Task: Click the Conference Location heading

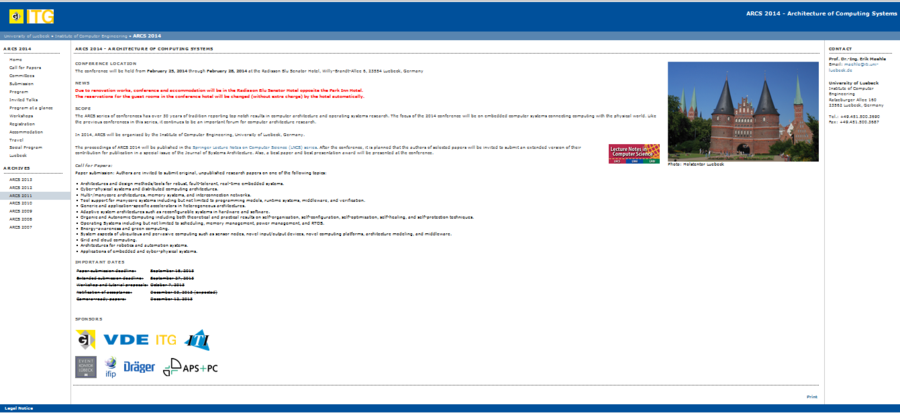Action: 106,63
